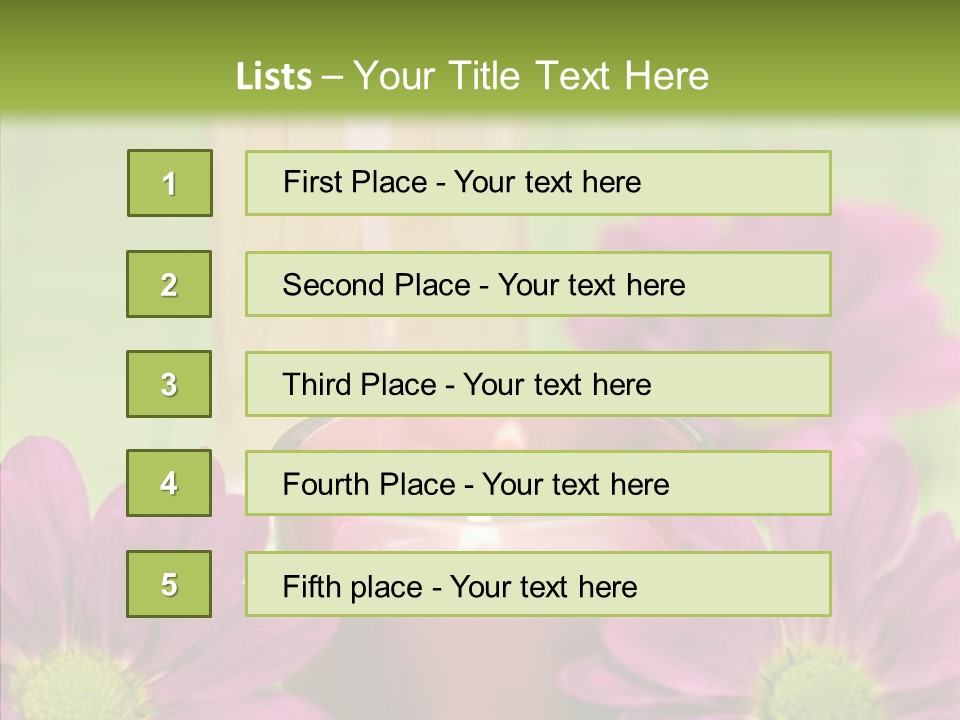Click the digit 3 label
The width and height of the screenshot is (960, 720).
tap(169, 384)
